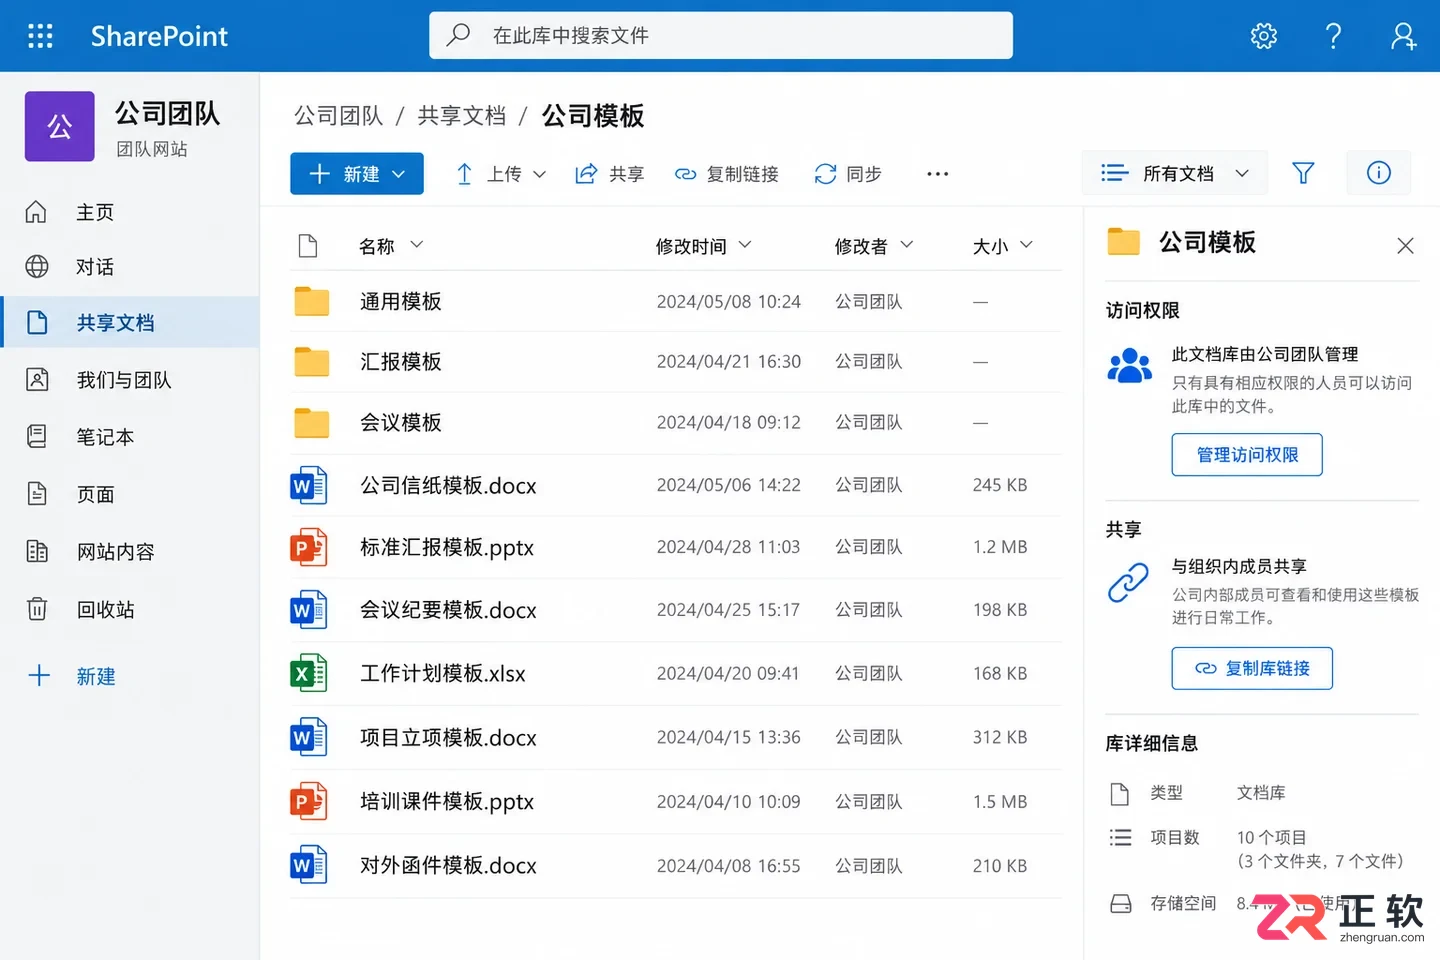
Task: Click the PowerPoint icon of 培训课件模板.pptx
Action: [309, 801]
